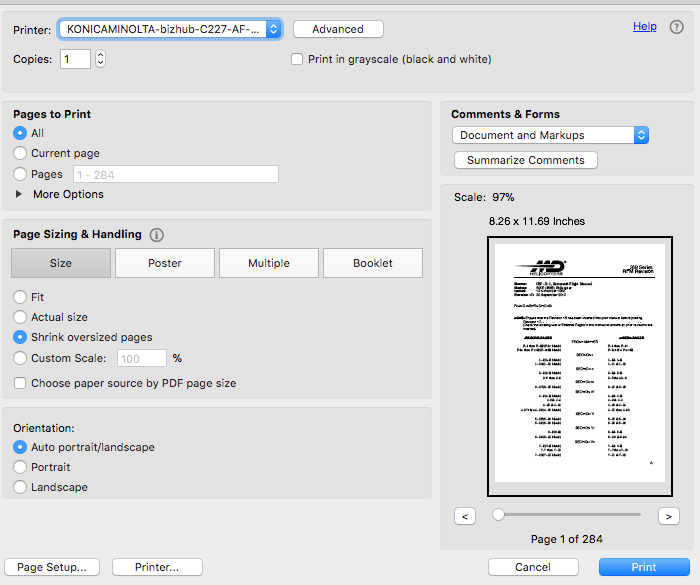Select Auto portrait/landscape orientation
The image size is (700, 585).
tap(20, 447)
